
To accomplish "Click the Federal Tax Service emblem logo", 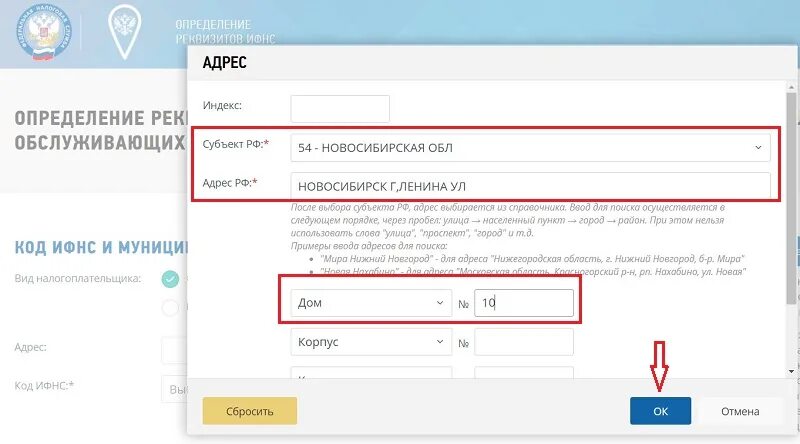I will [x=43, y=33].
